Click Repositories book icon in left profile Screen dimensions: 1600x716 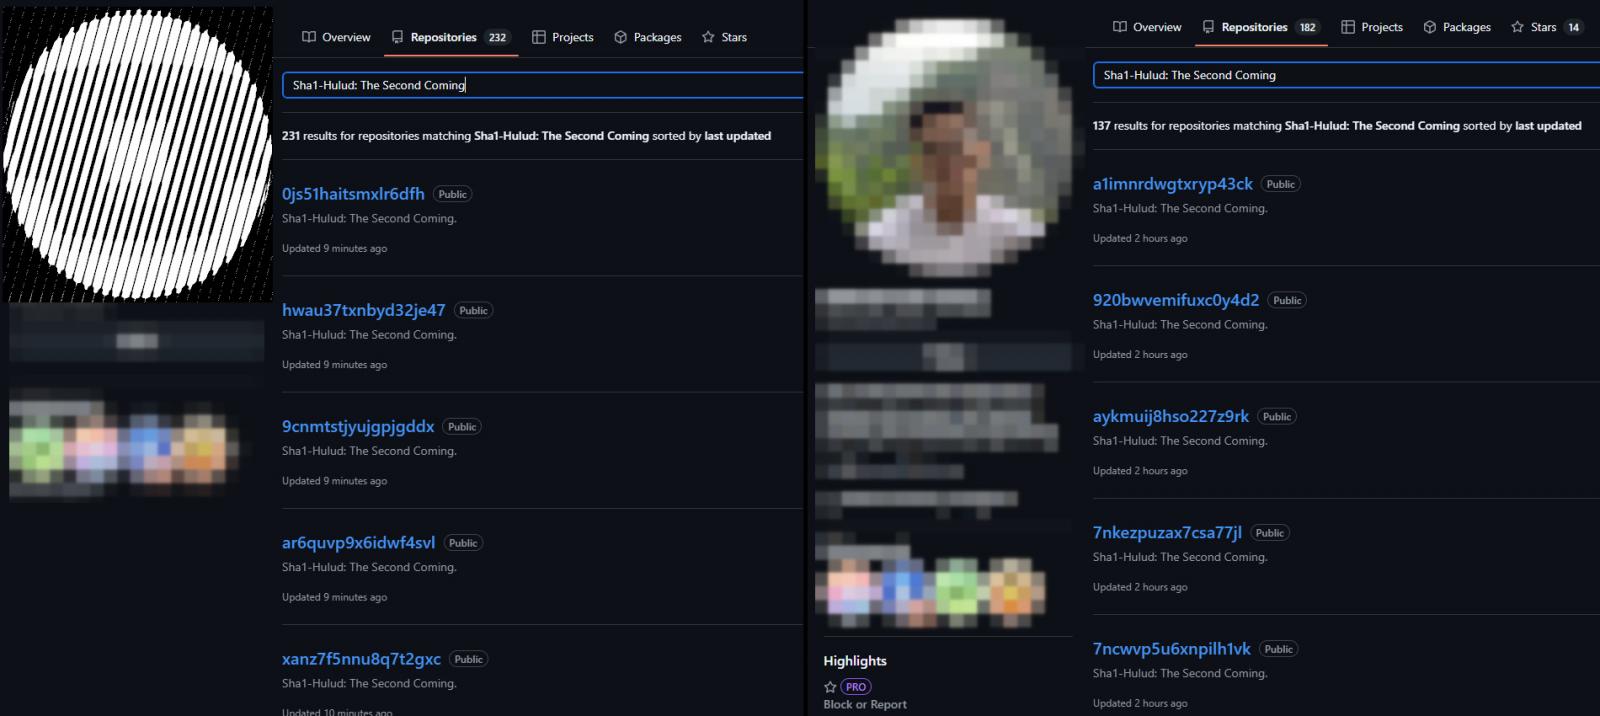[x=397, y=37]
